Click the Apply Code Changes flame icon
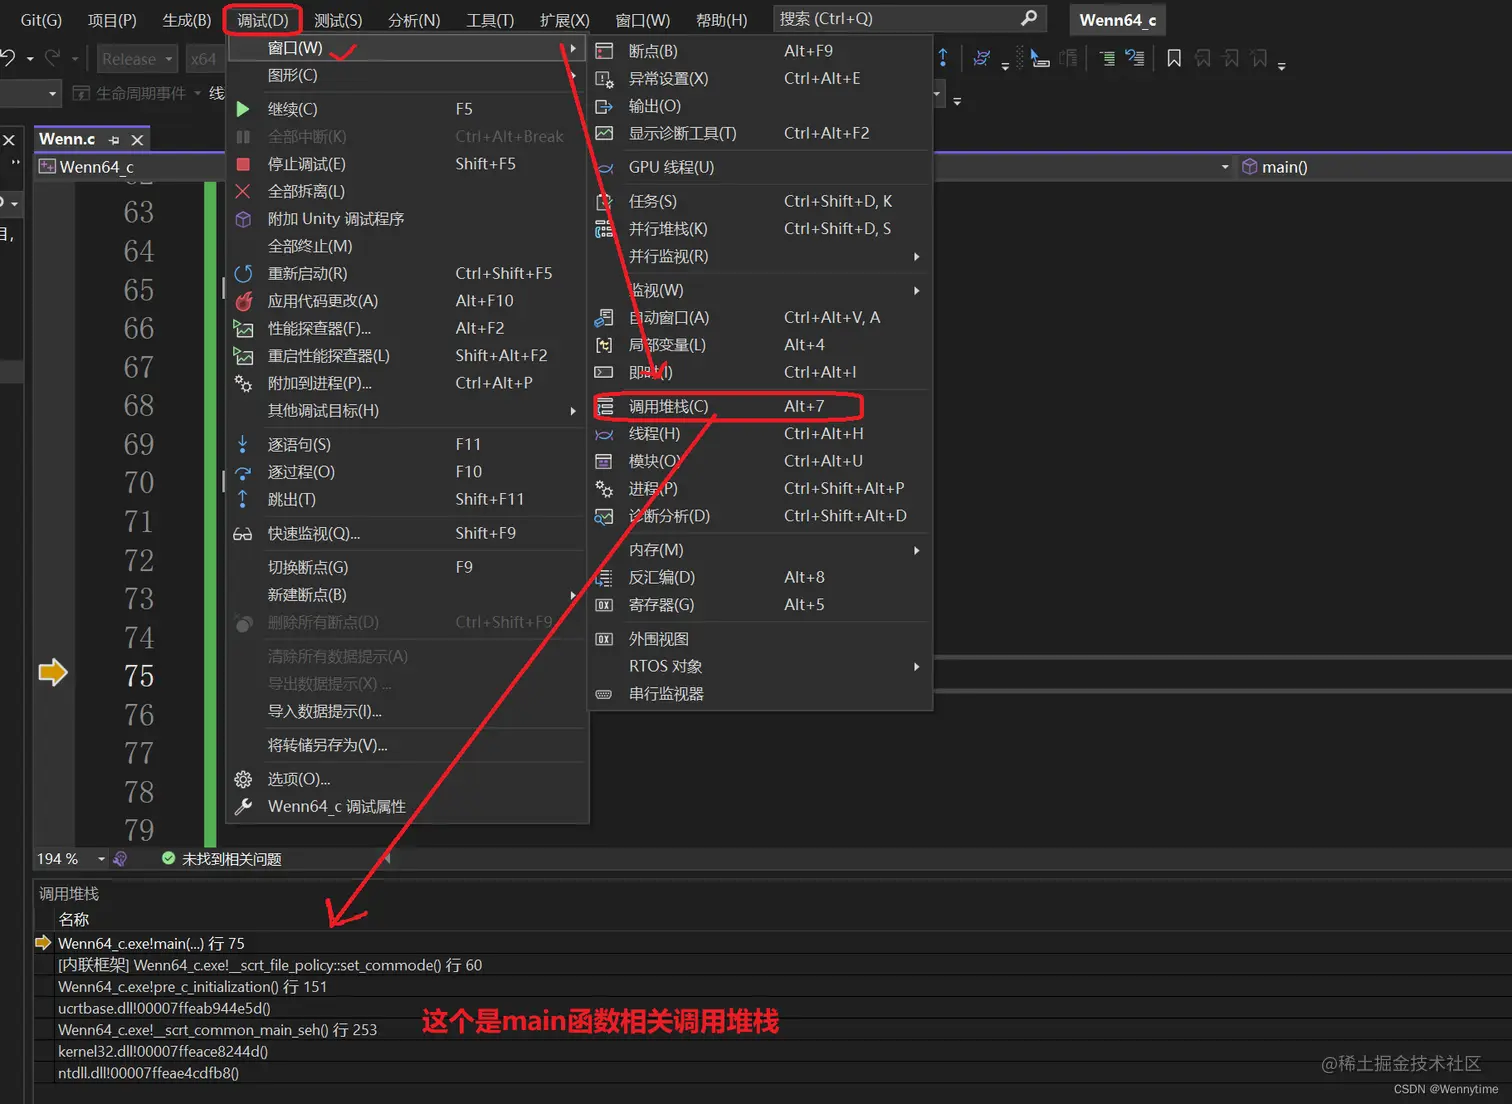1512x1104 pixels. coord(243,301)
